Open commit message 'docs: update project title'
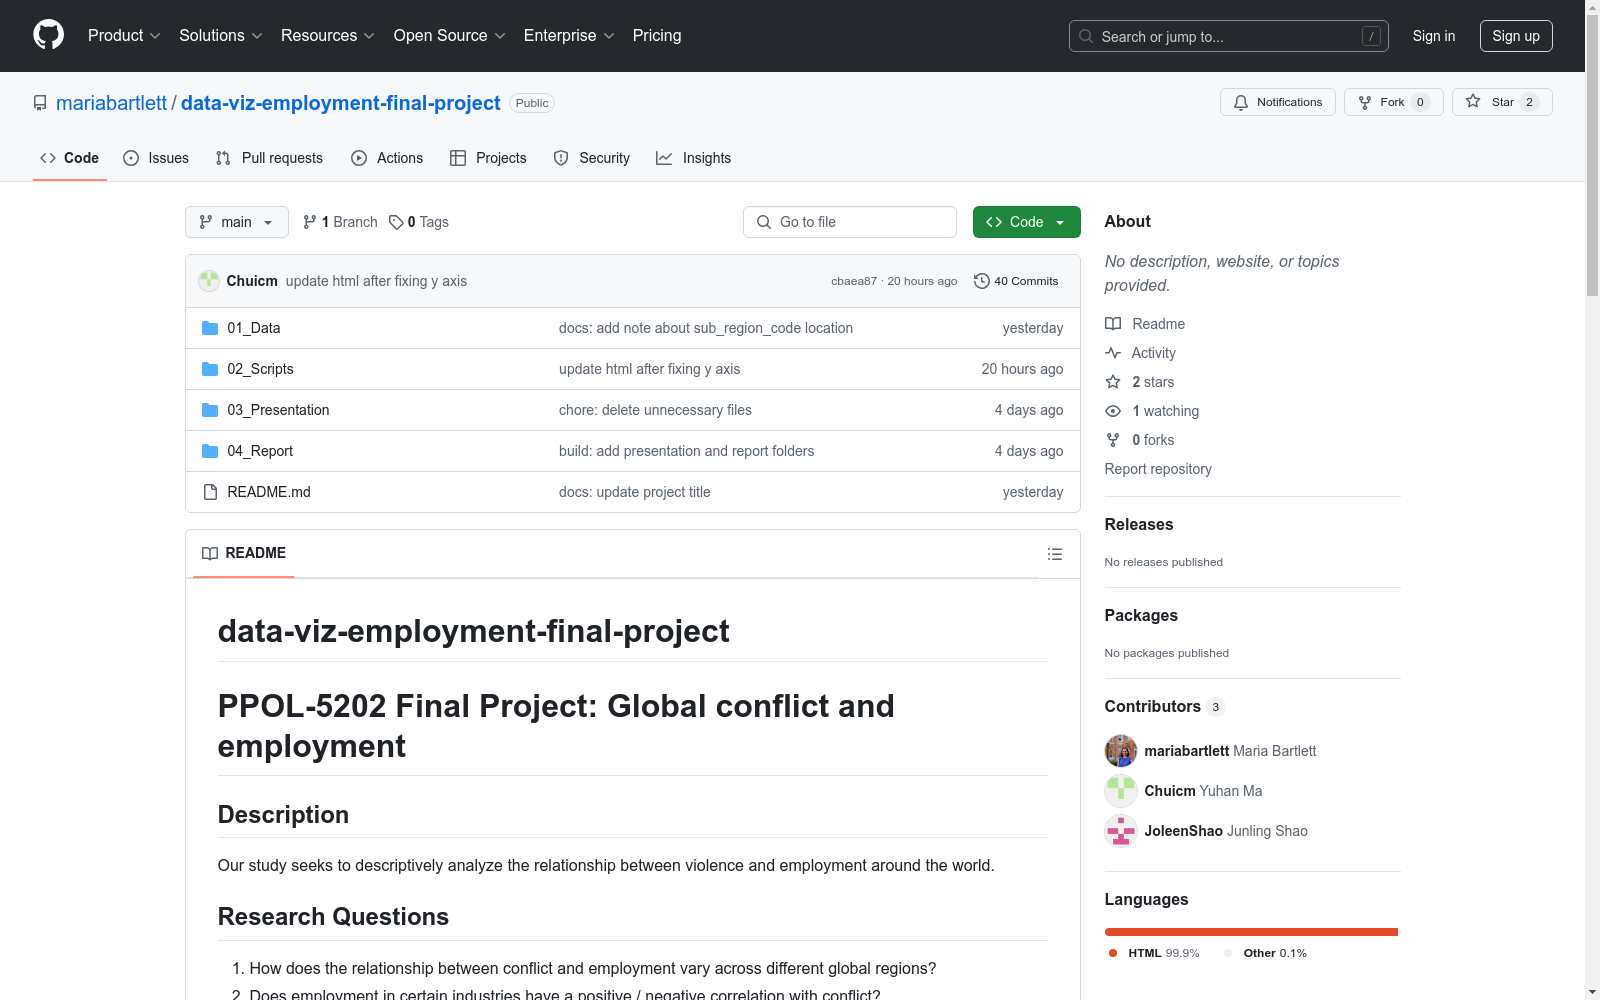 (x=635, y=492)
